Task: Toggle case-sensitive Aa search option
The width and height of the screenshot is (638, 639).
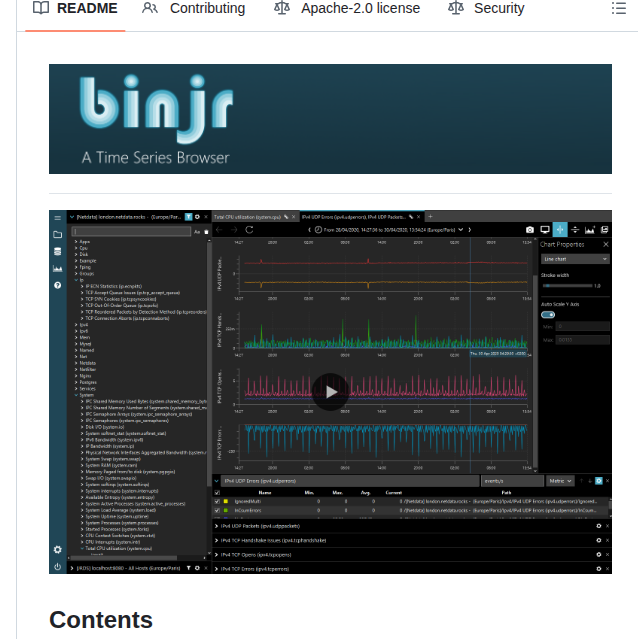Action: [x=197, y=232]
